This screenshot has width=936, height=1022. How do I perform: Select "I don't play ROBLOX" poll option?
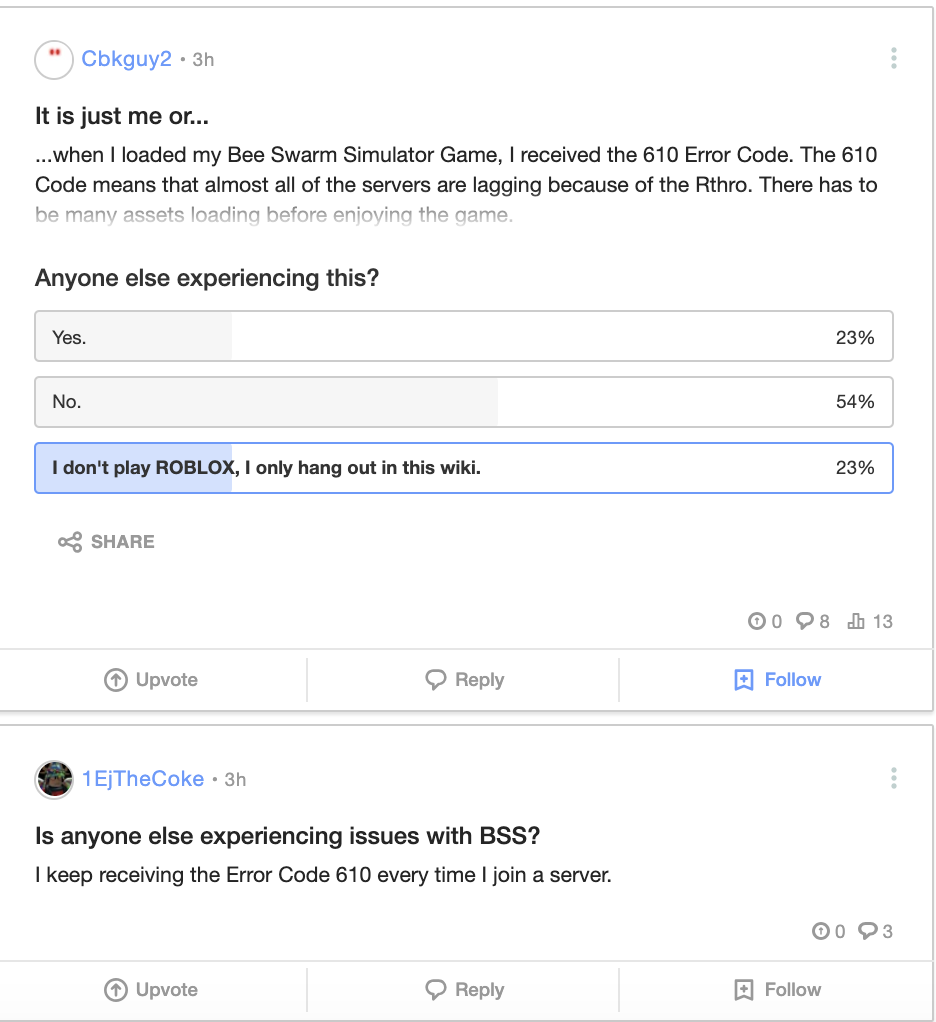[463, 468]
